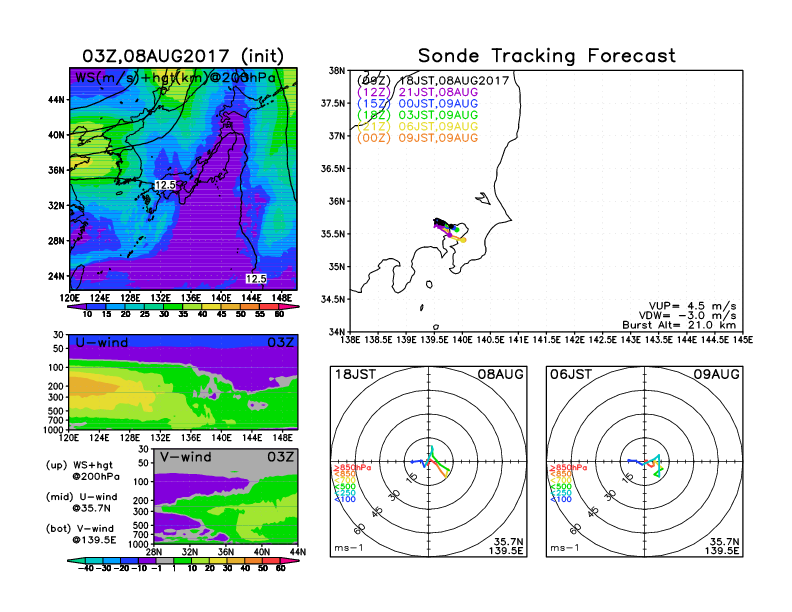Click the "VUP= 4.5 m/s" parameter
Image resolution: width=792 pixels, height=612 pixels.
point(692,306)
